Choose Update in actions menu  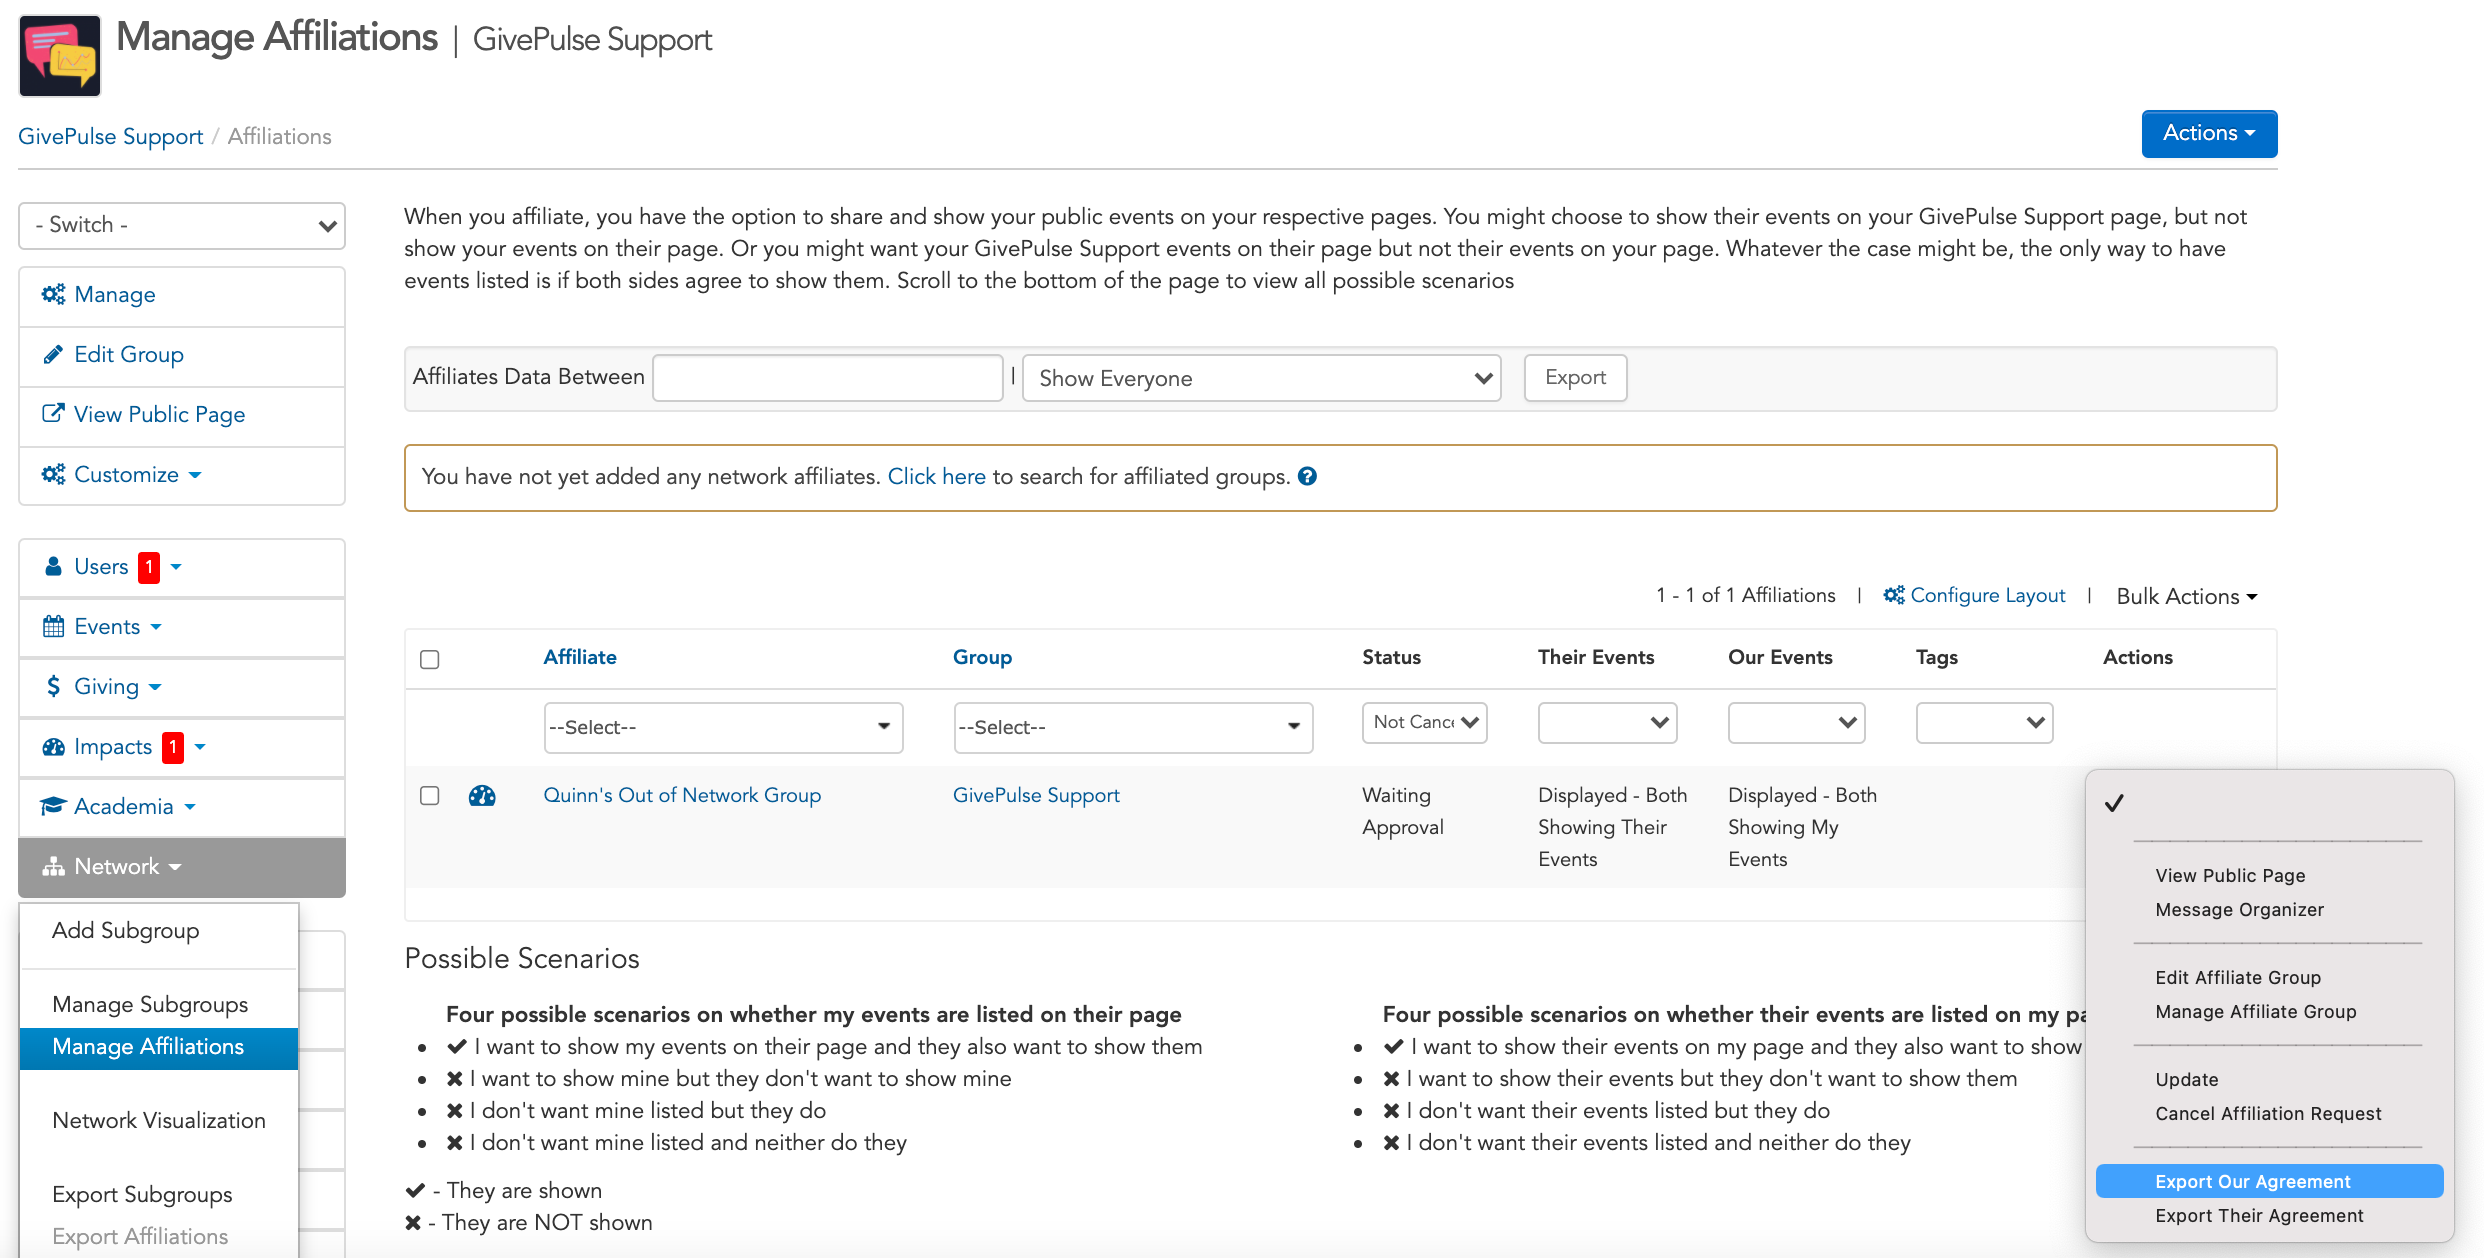click(2186, 1079)
